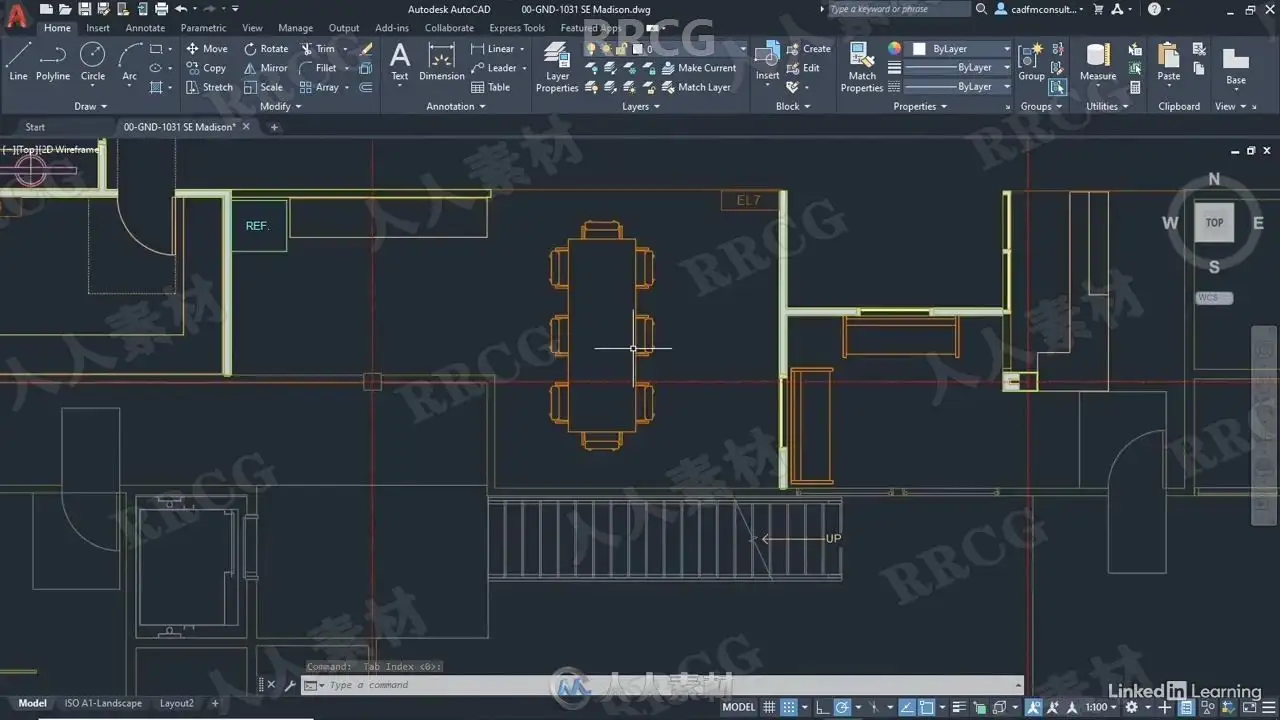Launch the Stretch command

[209, 87]
